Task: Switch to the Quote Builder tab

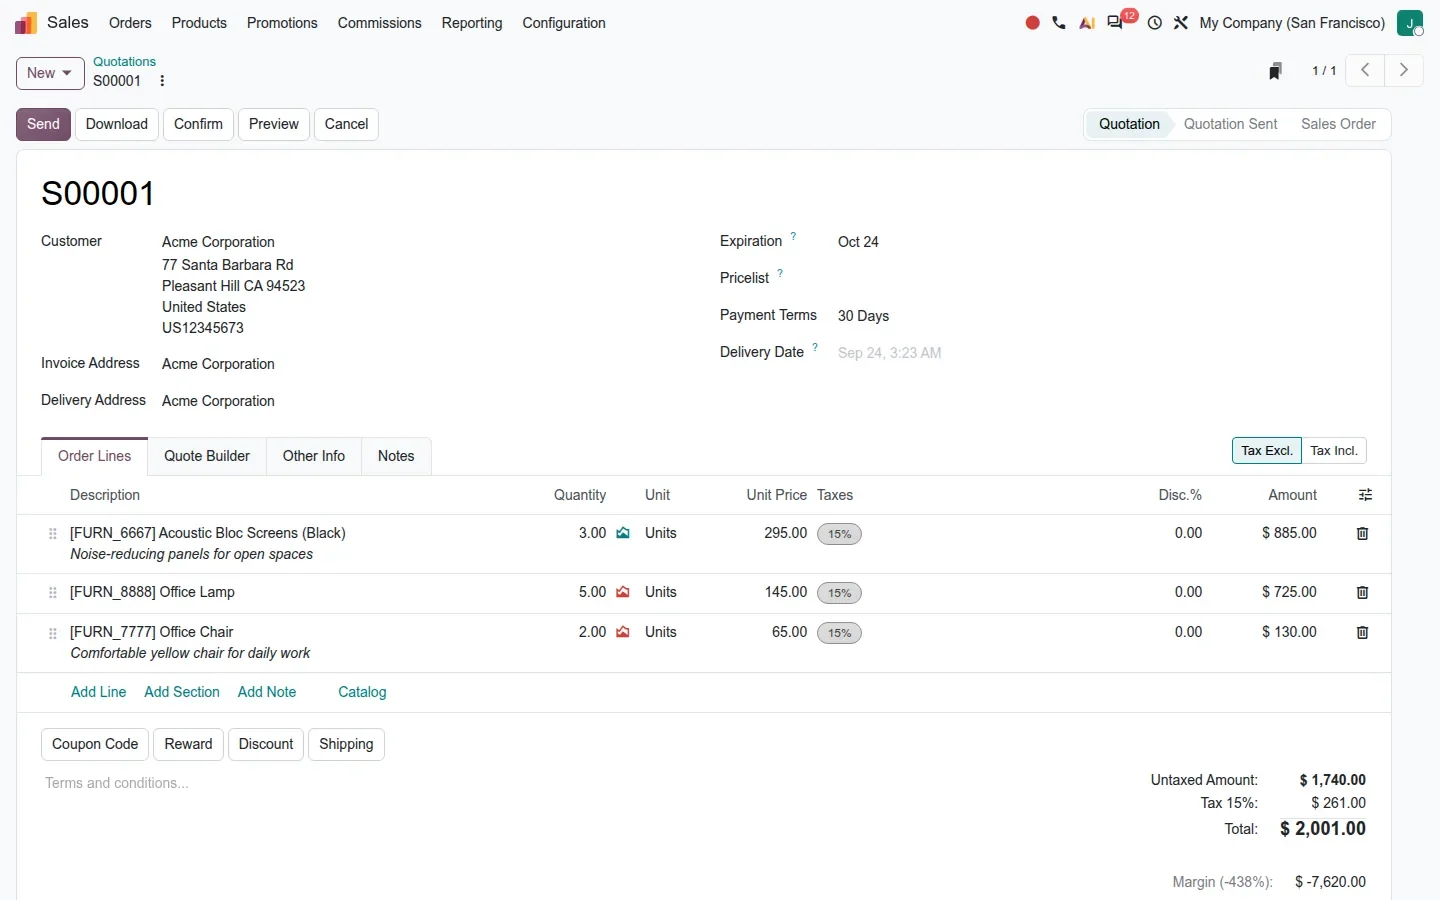Action: click(207, 456)
